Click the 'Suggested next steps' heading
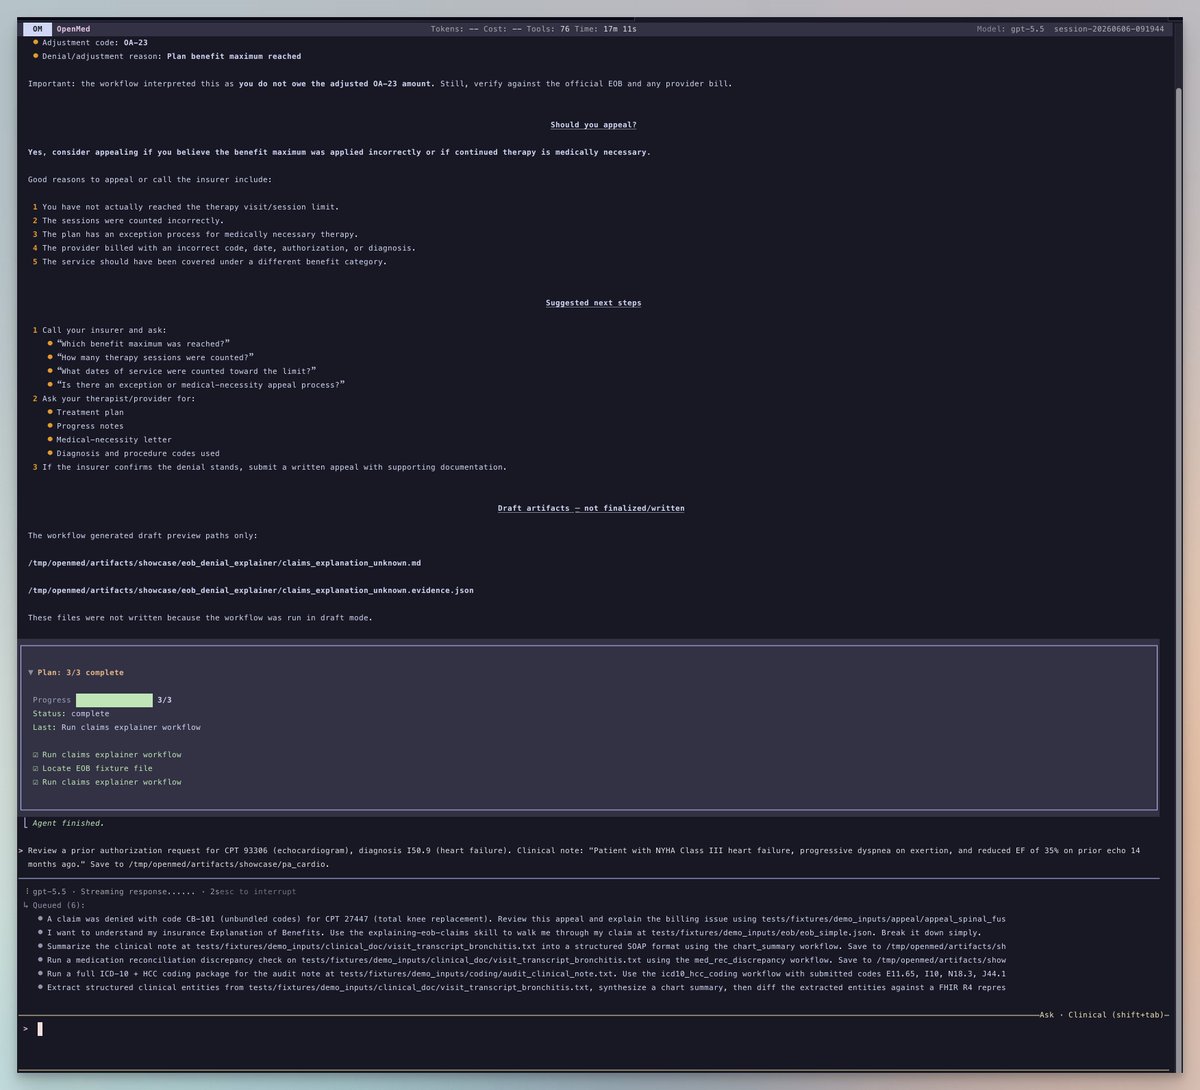1200x1090 pixels. click(x=593, y=303)
